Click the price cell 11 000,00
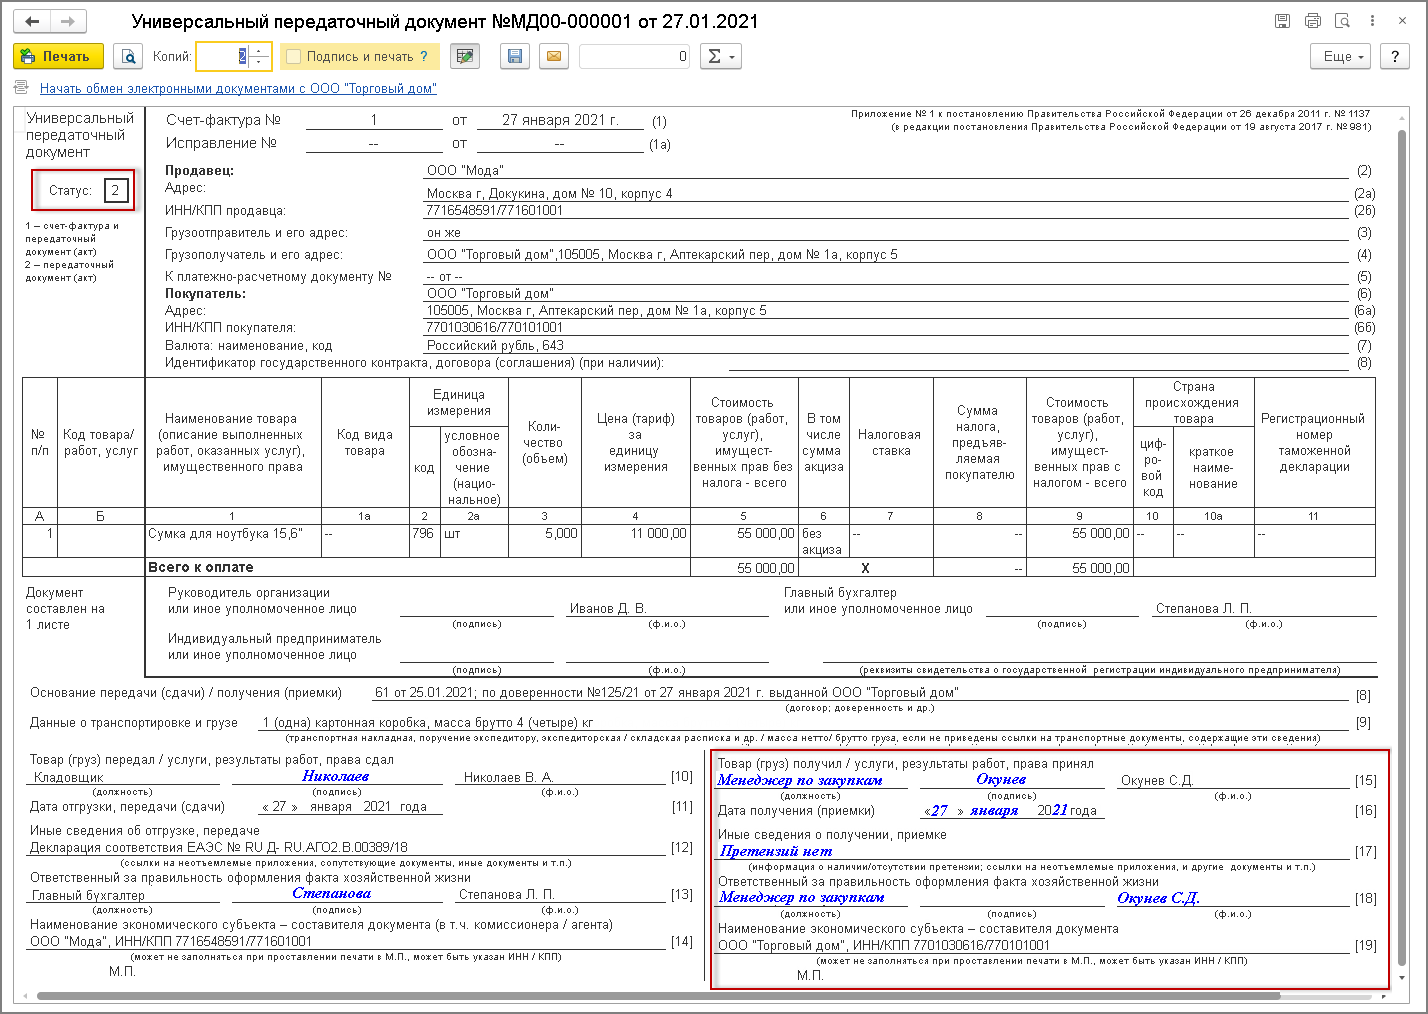This screenshot has width=1428, height=1014. 636,542
